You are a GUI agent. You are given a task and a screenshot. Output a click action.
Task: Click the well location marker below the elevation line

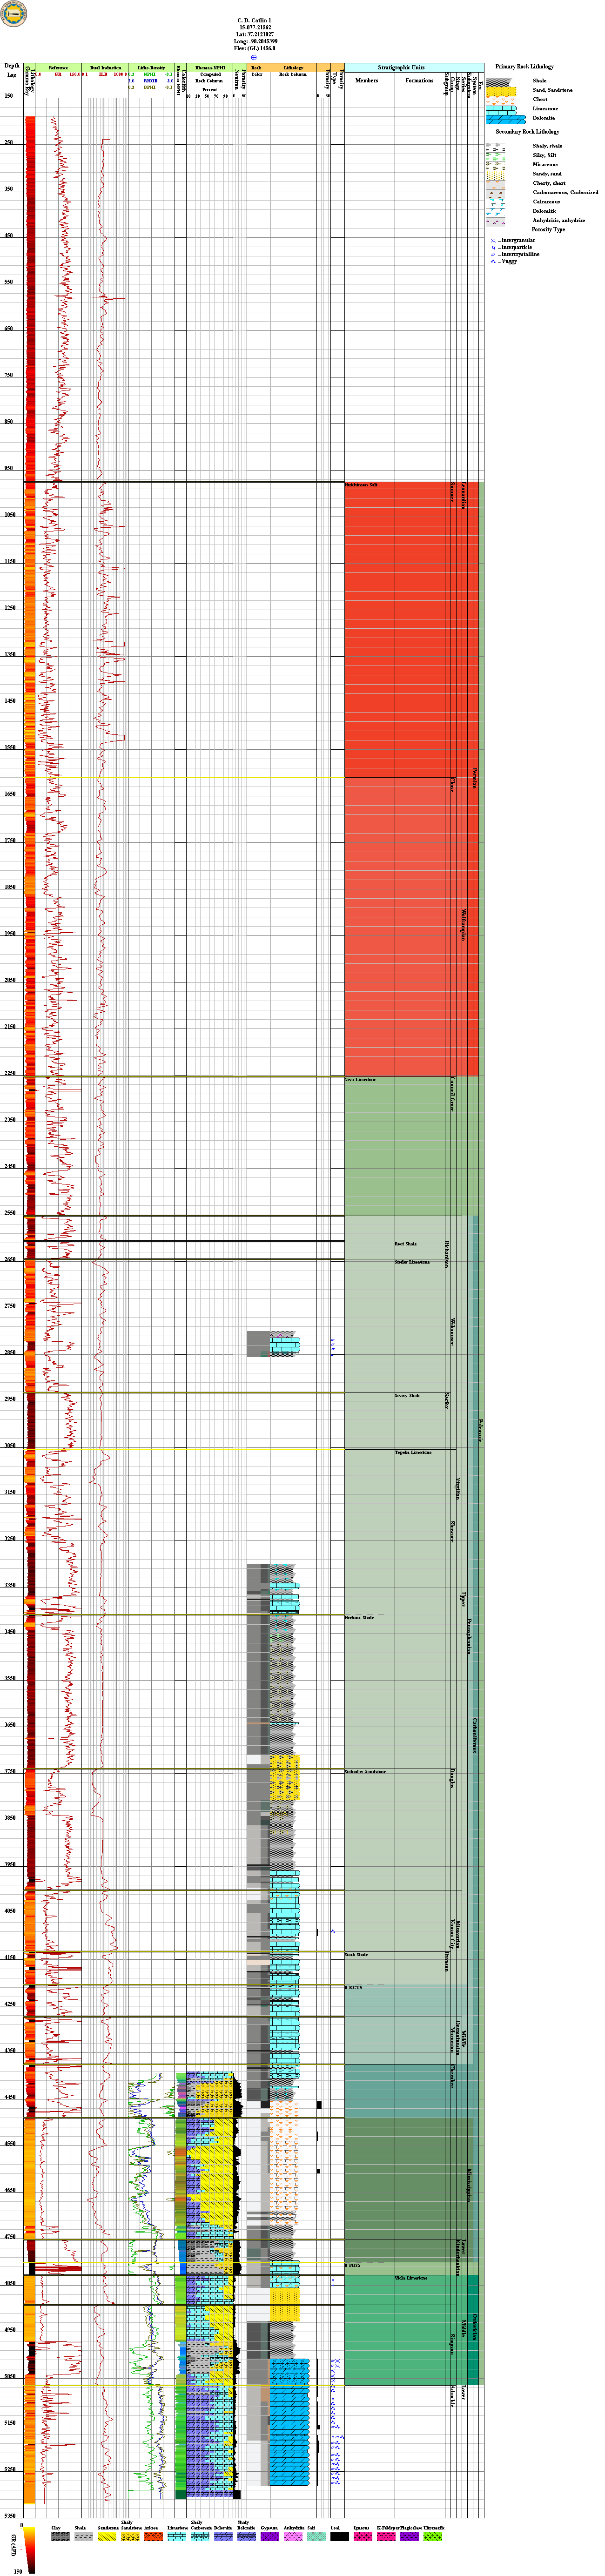(254, 58)
